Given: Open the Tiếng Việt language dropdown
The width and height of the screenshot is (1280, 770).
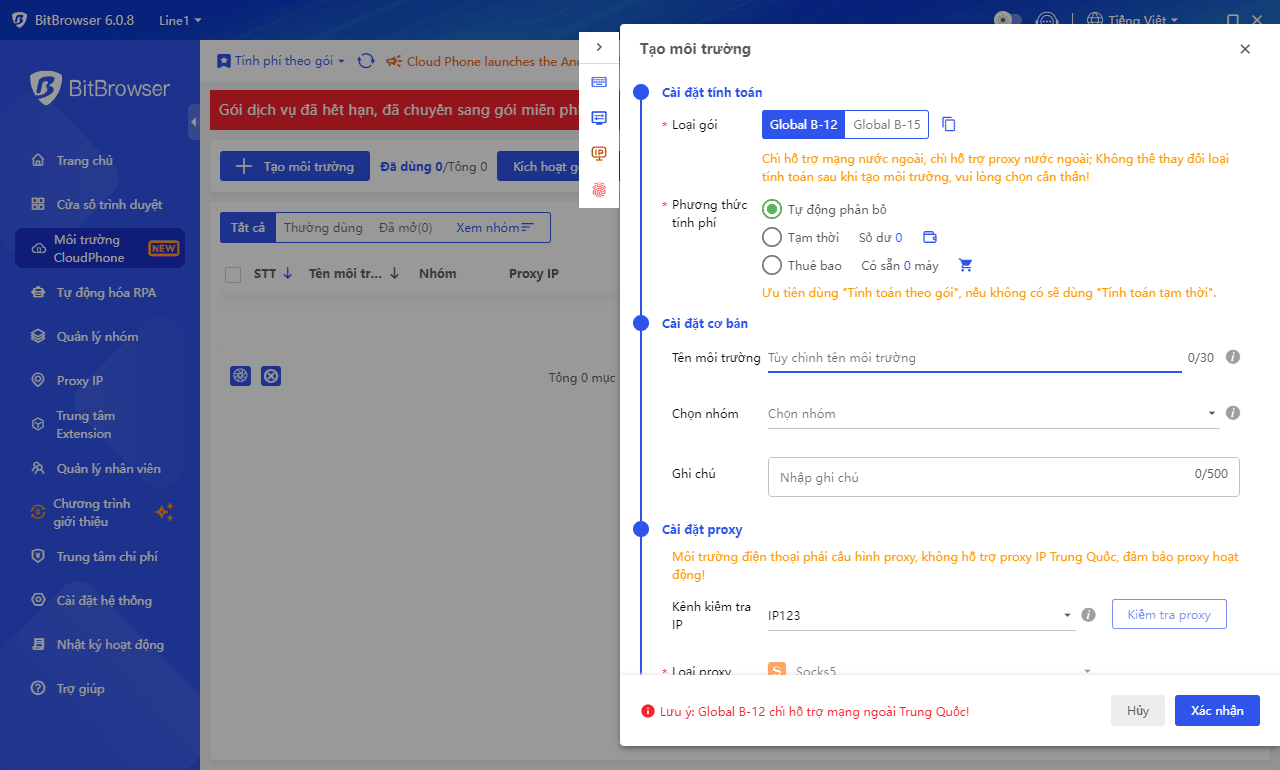Looking at the screenshot, I should pyautogui.click(x=1132, y=20).
